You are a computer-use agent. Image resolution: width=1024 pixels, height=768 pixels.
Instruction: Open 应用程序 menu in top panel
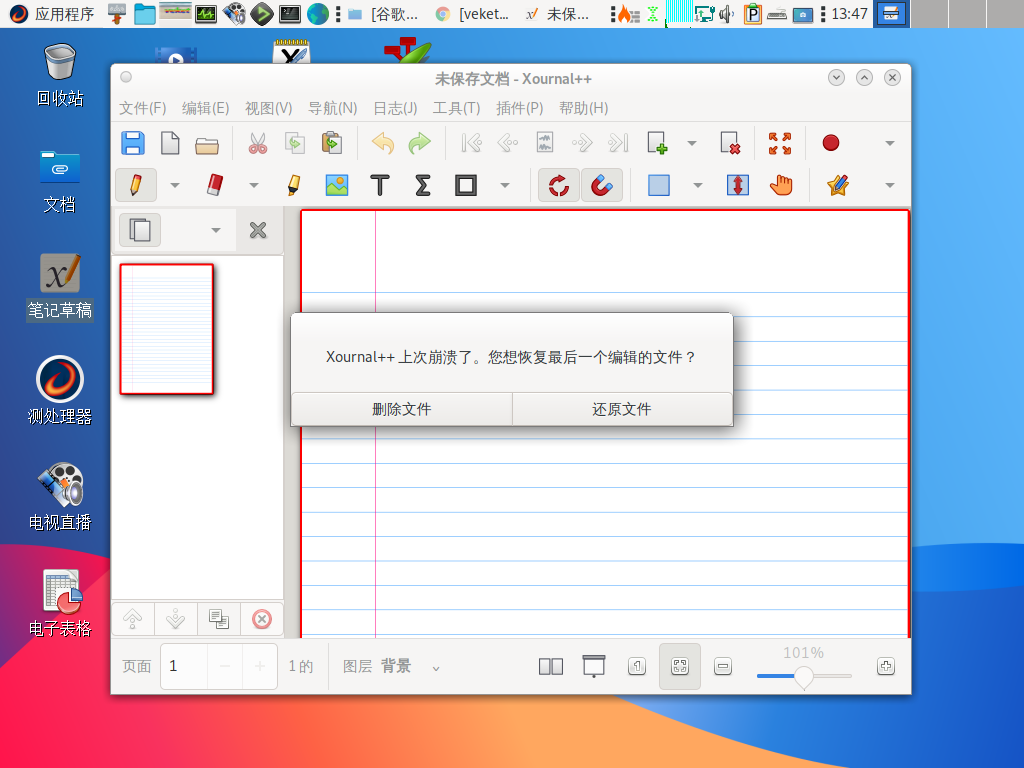tap(52, 14)
